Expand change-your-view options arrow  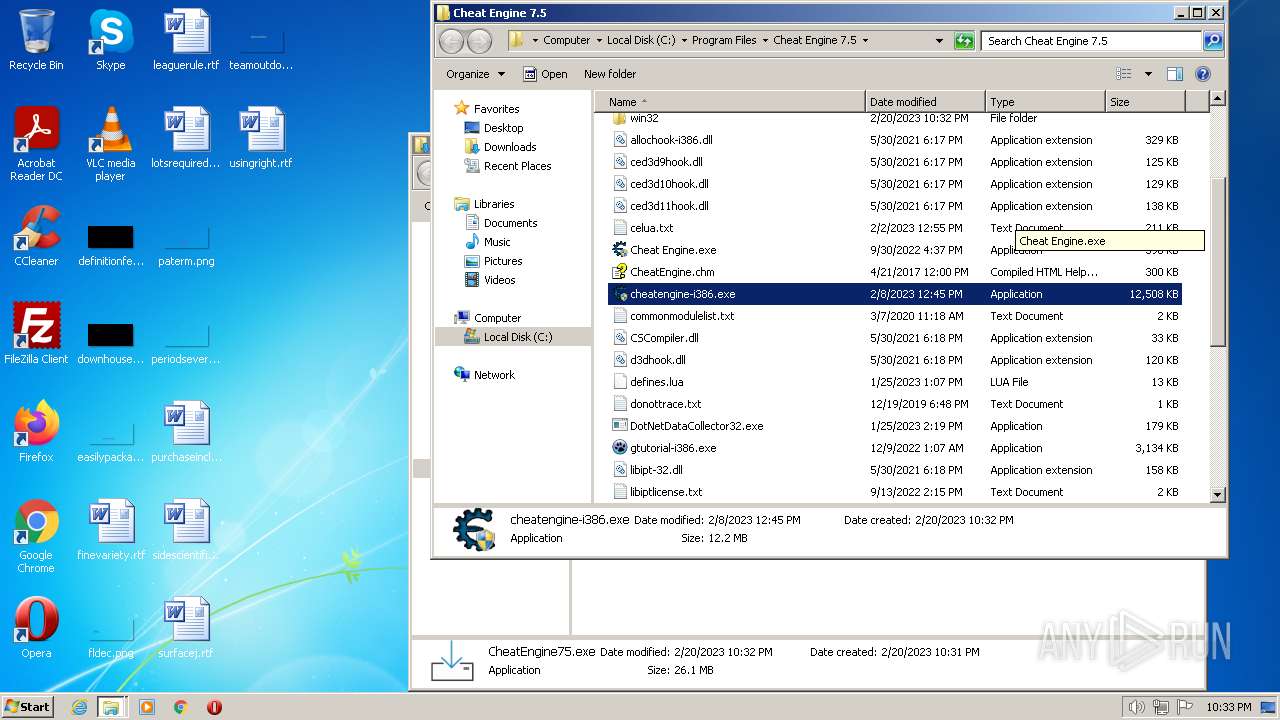pyautogui.click(x=1148, y=74)
